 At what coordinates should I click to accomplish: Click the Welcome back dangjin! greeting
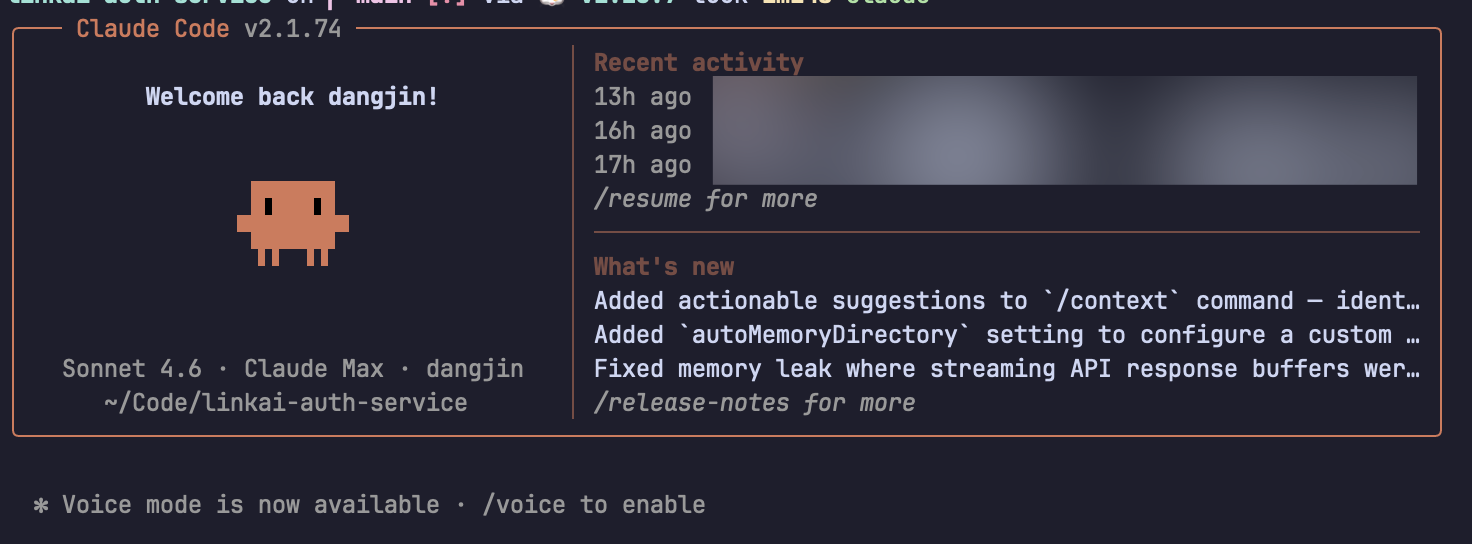(x=292, y=97)
